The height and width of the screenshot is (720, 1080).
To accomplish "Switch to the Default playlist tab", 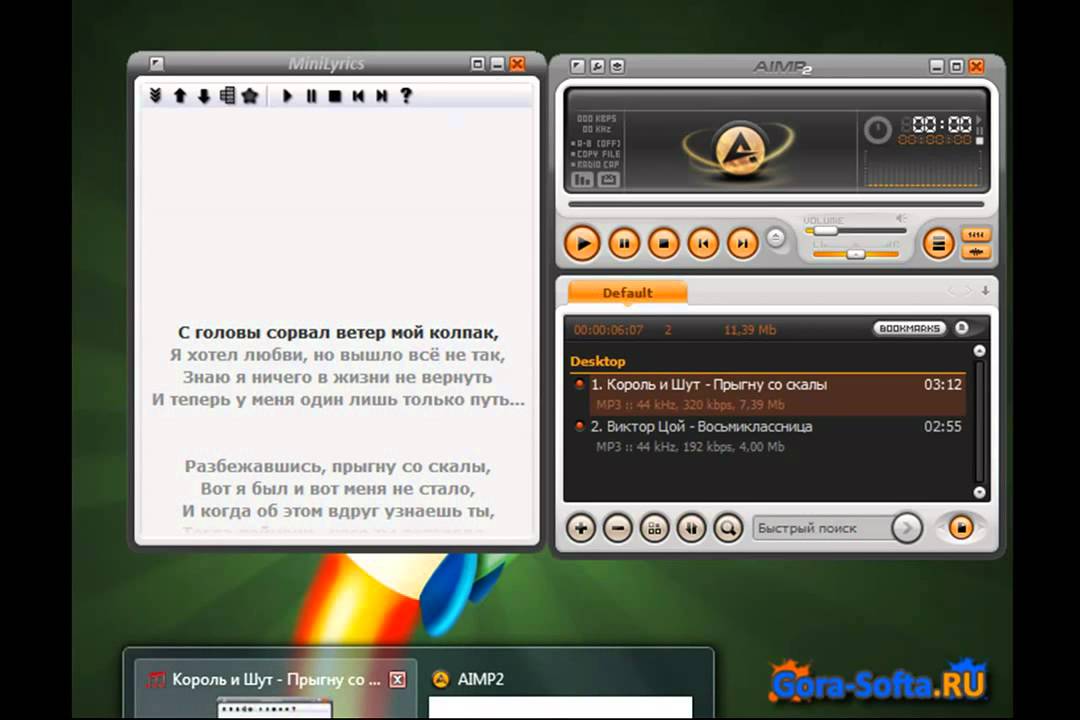I will [x=627, y=292].
